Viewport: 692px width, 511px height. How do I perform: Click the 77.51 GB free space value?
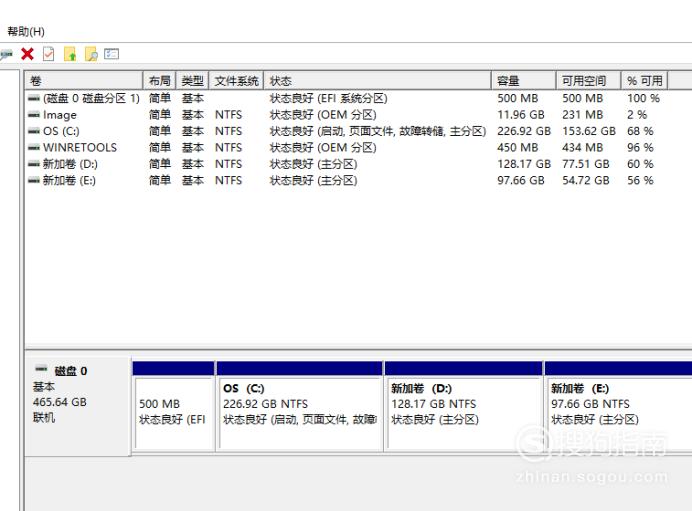[586, 164]
